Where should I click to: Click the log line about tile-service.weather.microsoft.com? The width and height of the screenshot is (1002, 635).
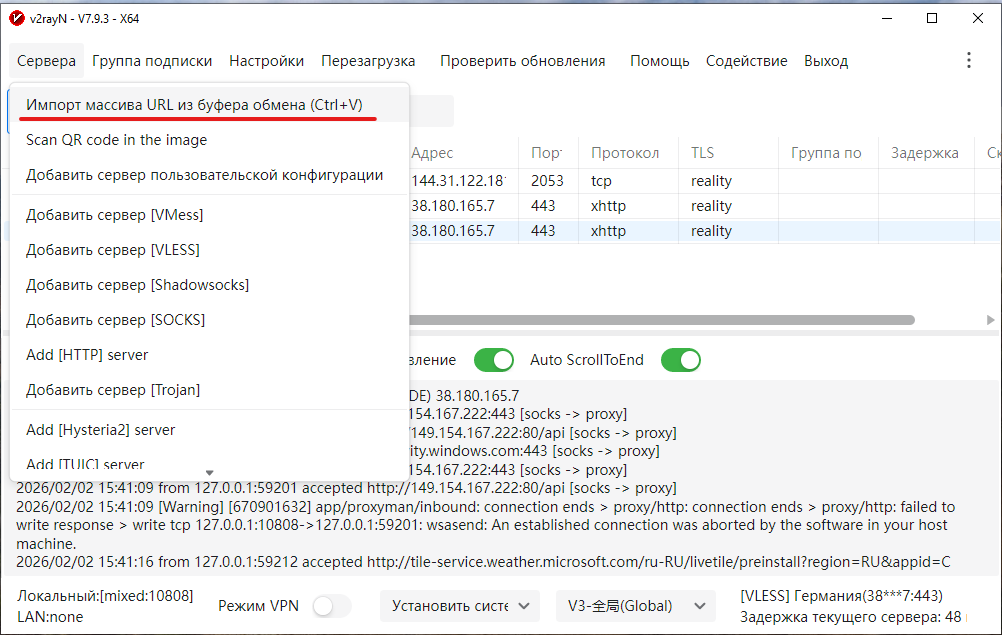click(483, 562)
